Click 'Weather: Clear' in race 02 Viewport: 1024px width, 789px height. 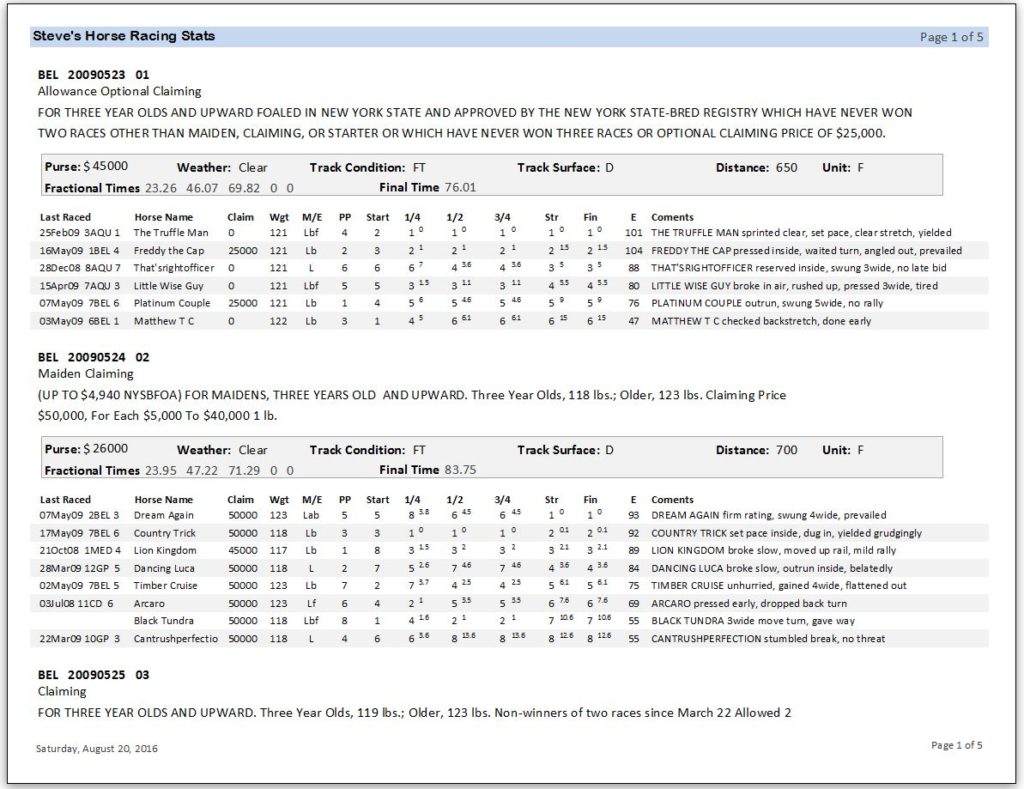[222, 450]
